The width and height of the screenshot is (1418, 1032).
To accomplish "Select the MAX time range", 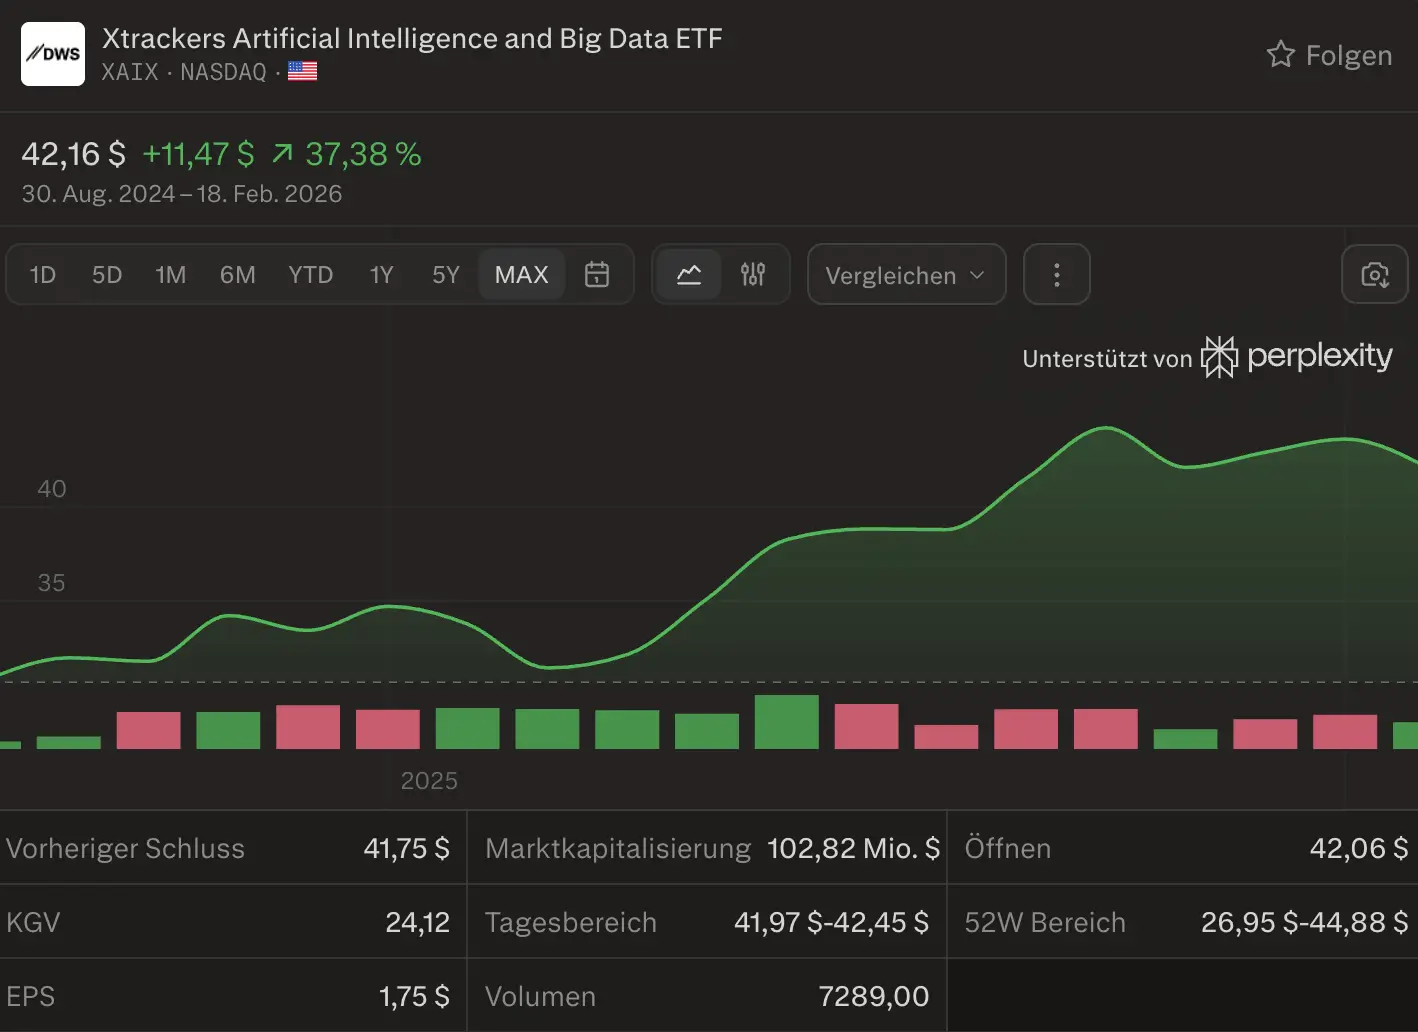I will pyautogui.click(x=521, y=275).
